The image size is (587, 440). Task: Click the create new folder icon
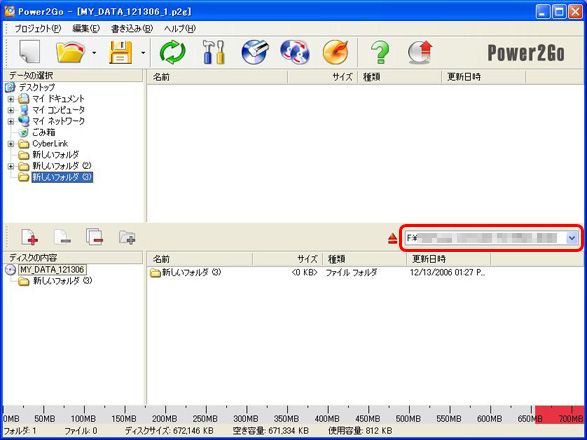click(x=127, y=237)
